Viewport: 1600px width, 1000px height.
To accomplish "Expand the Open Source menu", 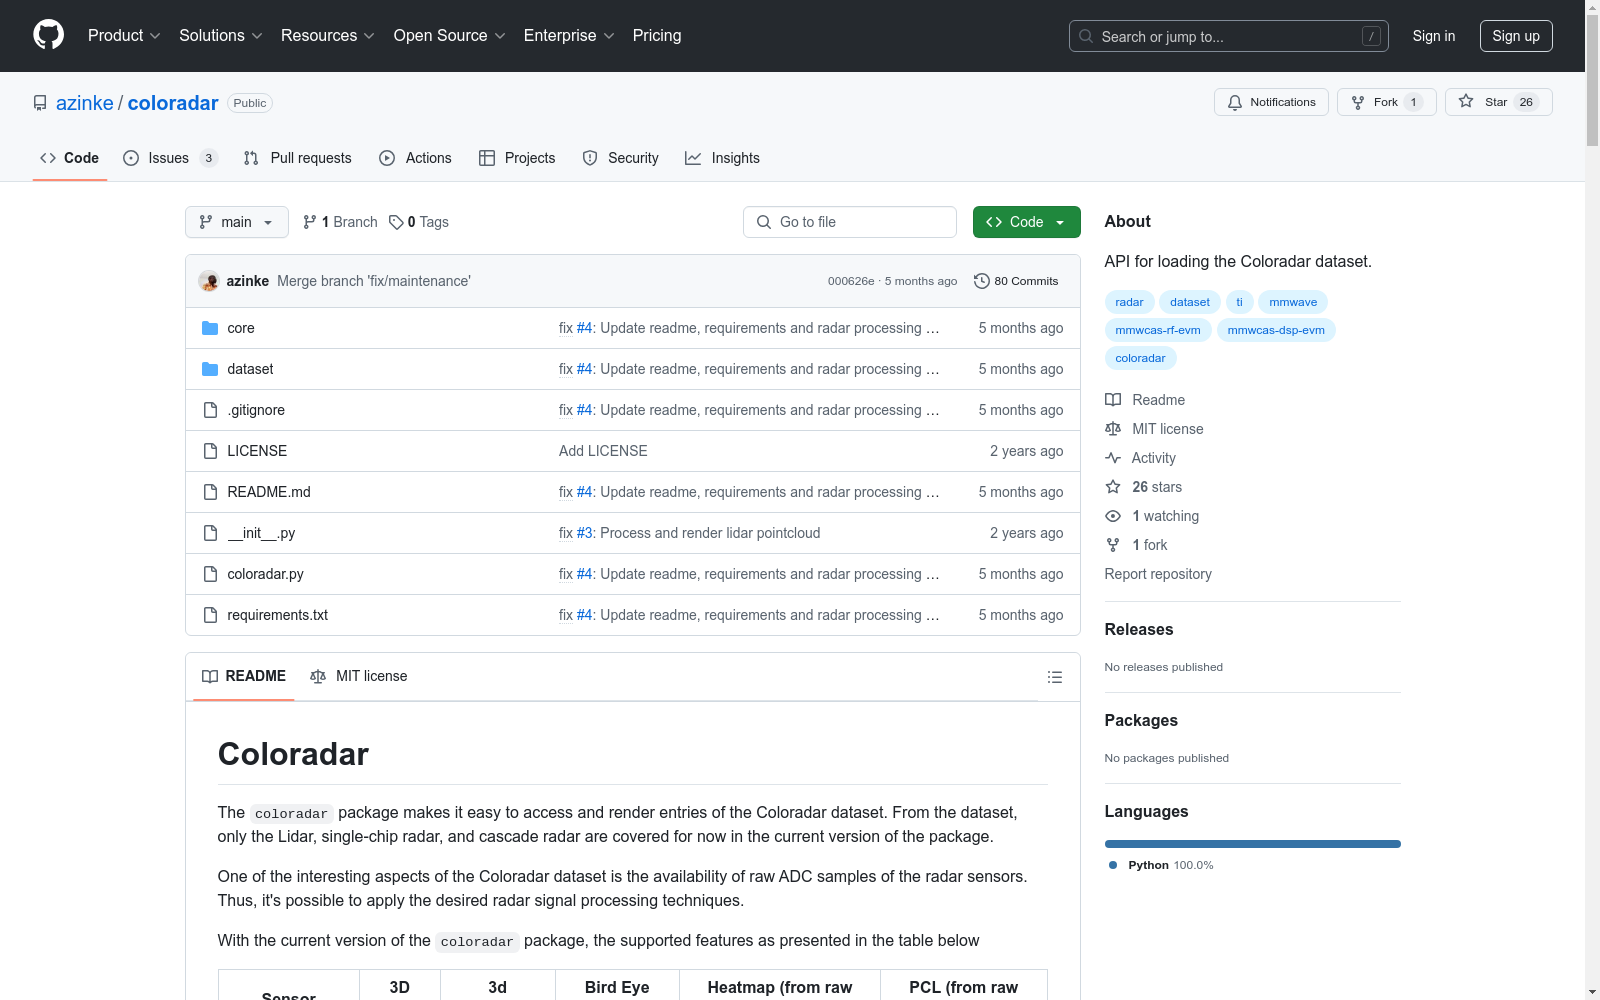I will [x=449, y=36].
